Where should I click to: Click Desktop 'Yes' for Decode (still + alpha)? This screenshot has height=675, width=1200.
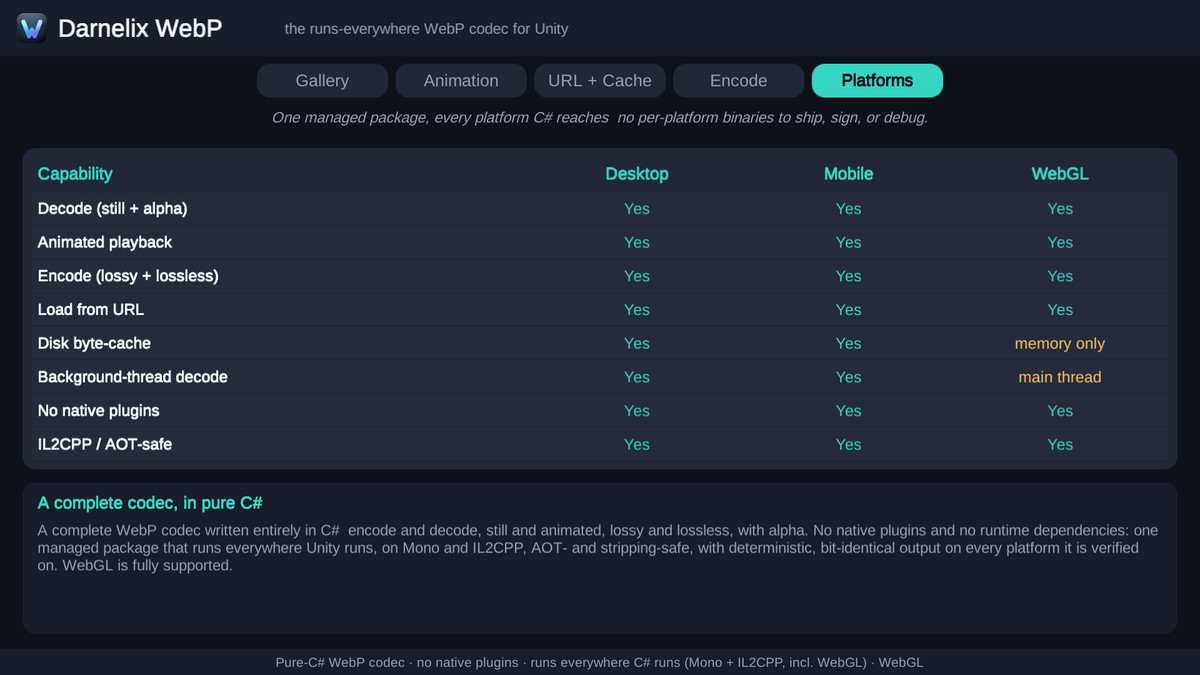coord(637,209)
